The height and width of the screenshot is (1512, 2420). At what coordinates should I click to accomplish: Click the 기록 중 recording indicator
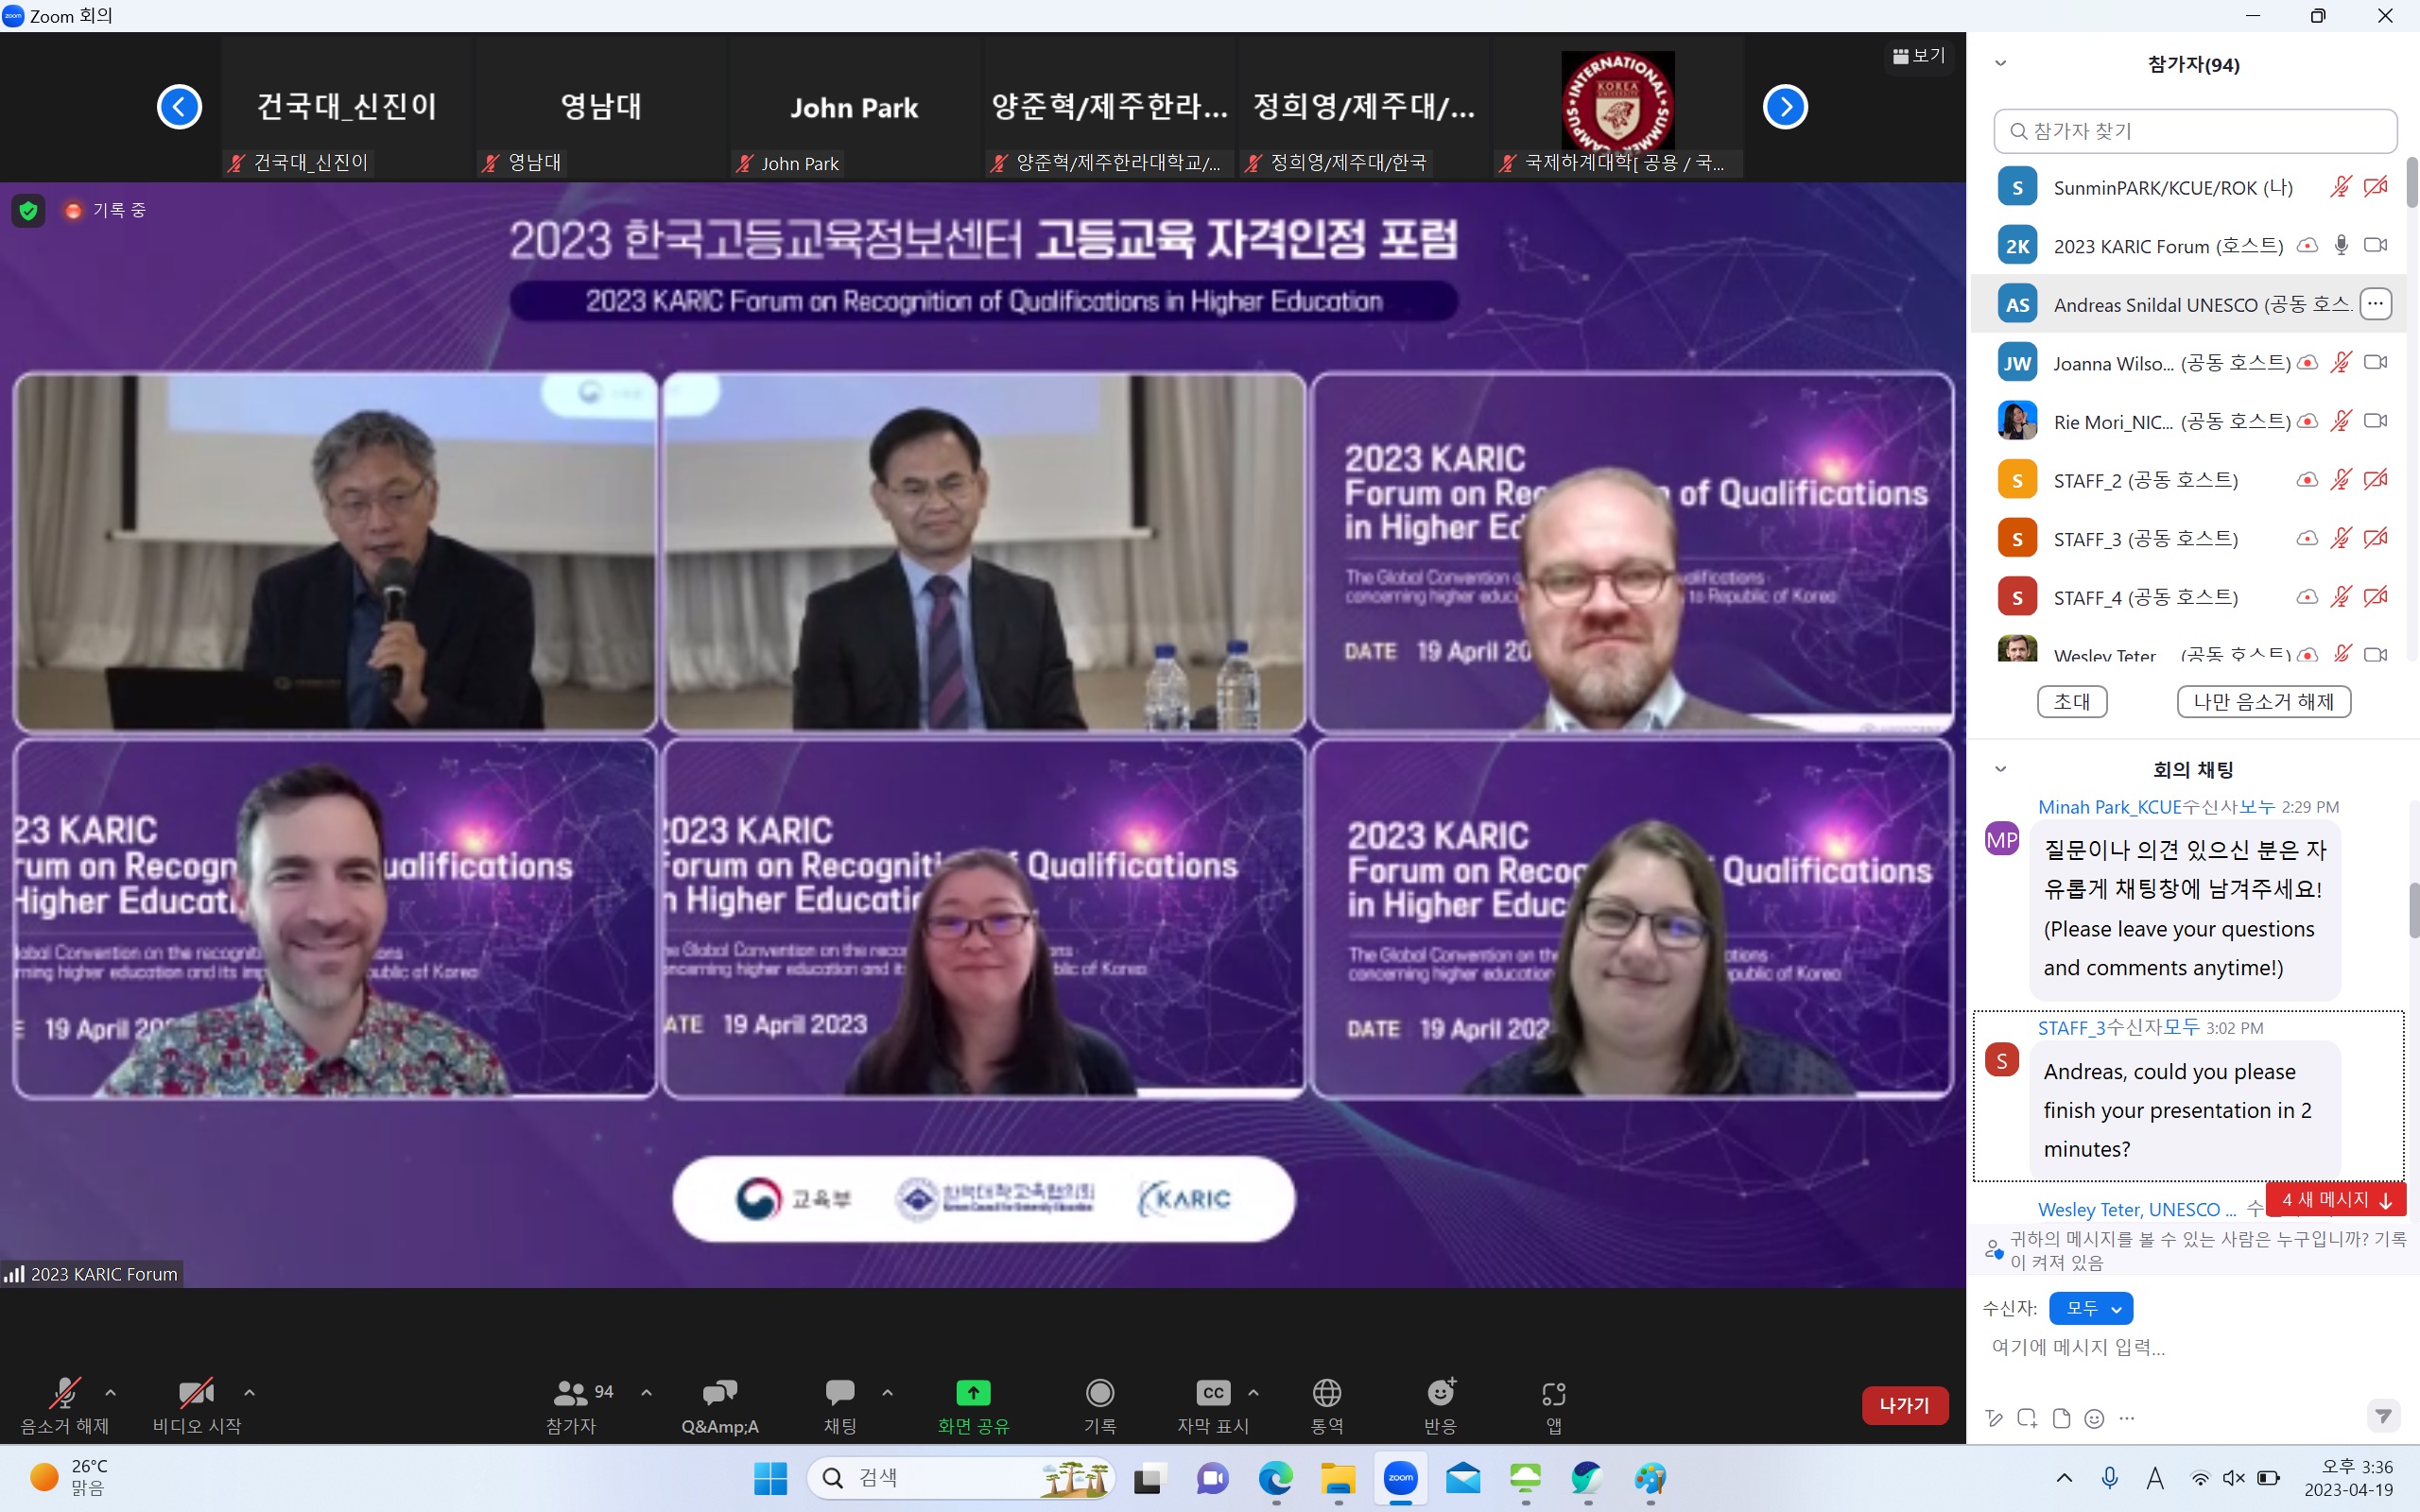(105, 210)
